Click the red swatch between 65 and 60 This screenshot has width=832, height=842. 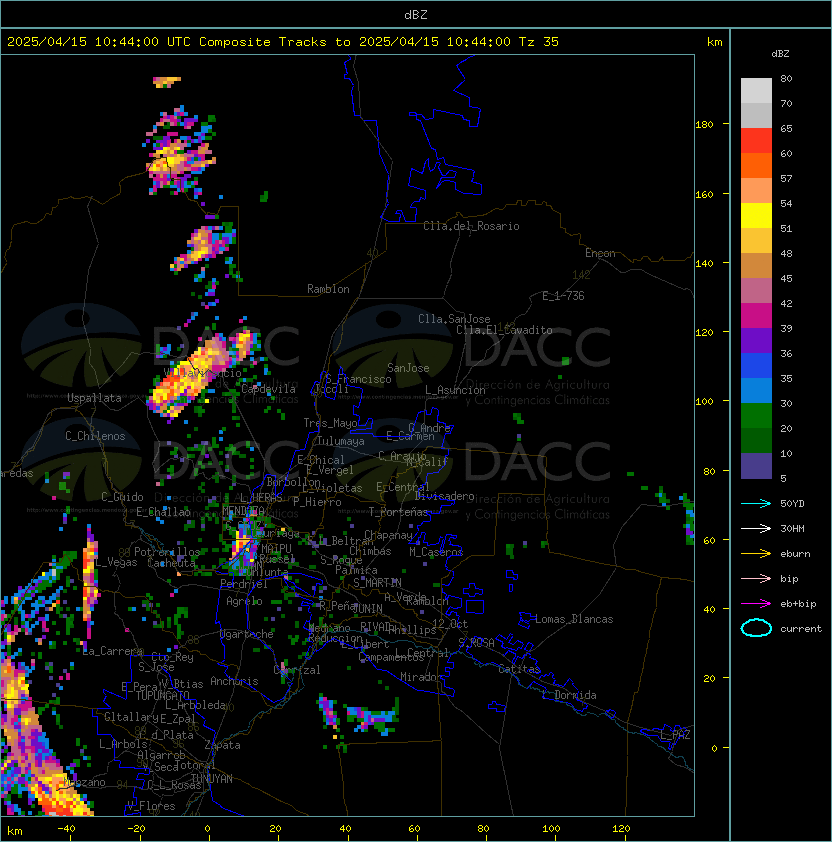point(756,141)
